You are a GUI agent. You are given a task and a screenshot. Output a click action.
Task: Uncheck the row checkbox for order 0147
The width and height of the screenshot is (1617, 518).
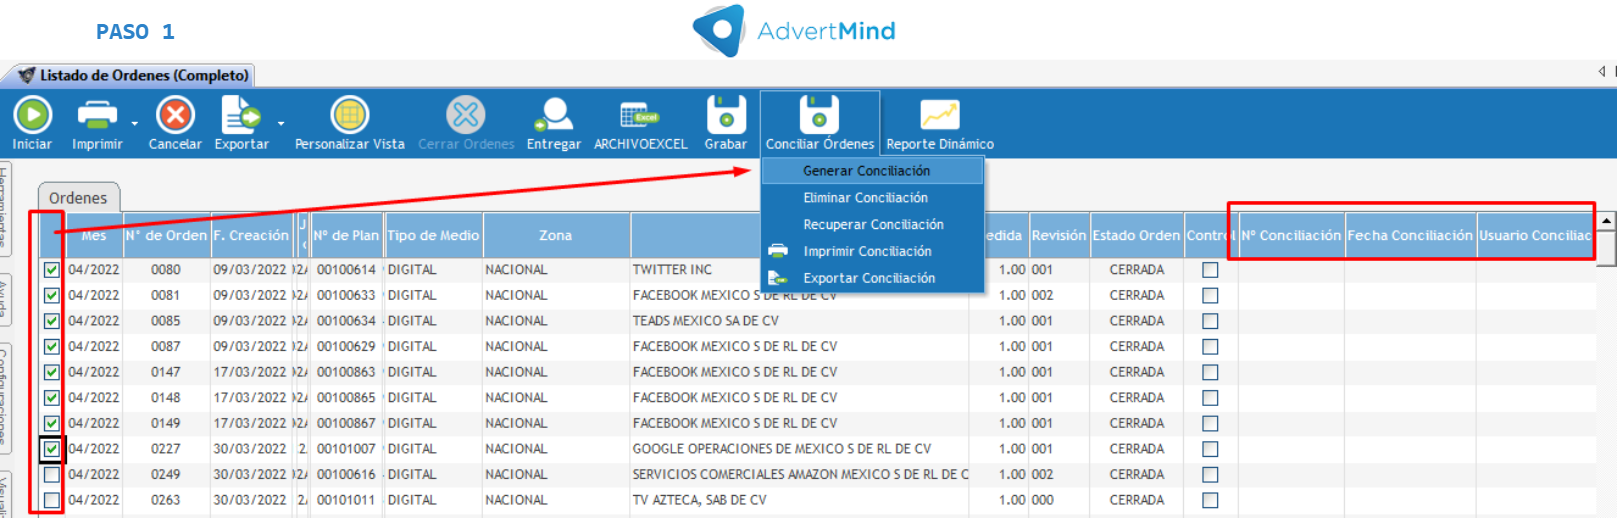click(x=52, y=372)
